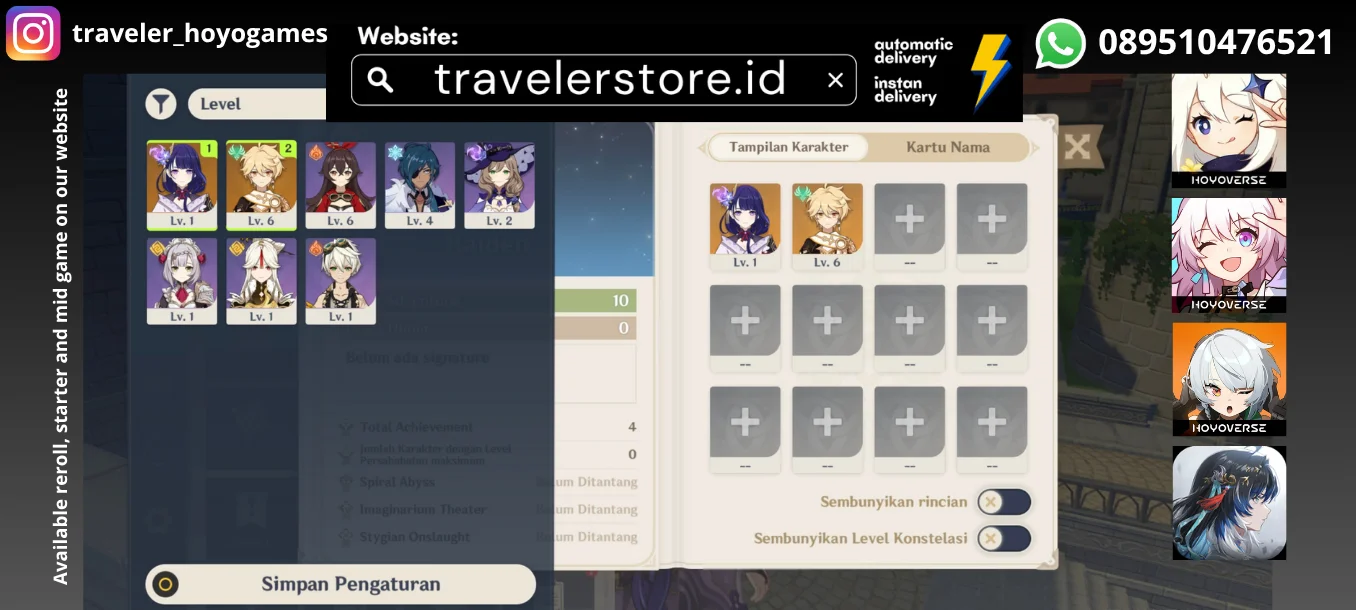Select blond Traveler Lv. 6 in character list
Image resolution: width=1356 pixels, height=610 pixels.
[x=261, y=186]
